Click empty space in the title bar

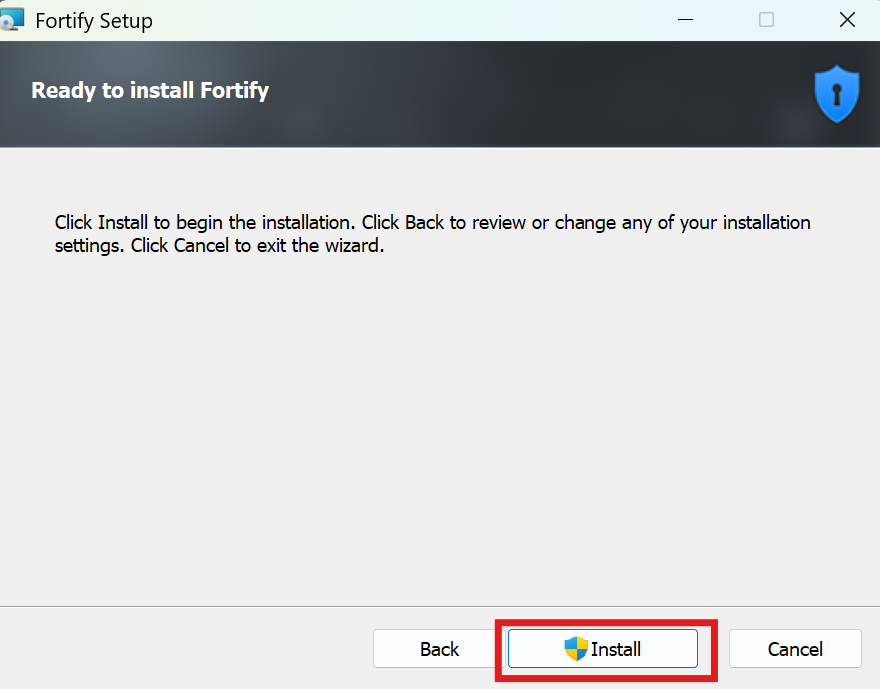pyautogui.click(x=400, y=20)
